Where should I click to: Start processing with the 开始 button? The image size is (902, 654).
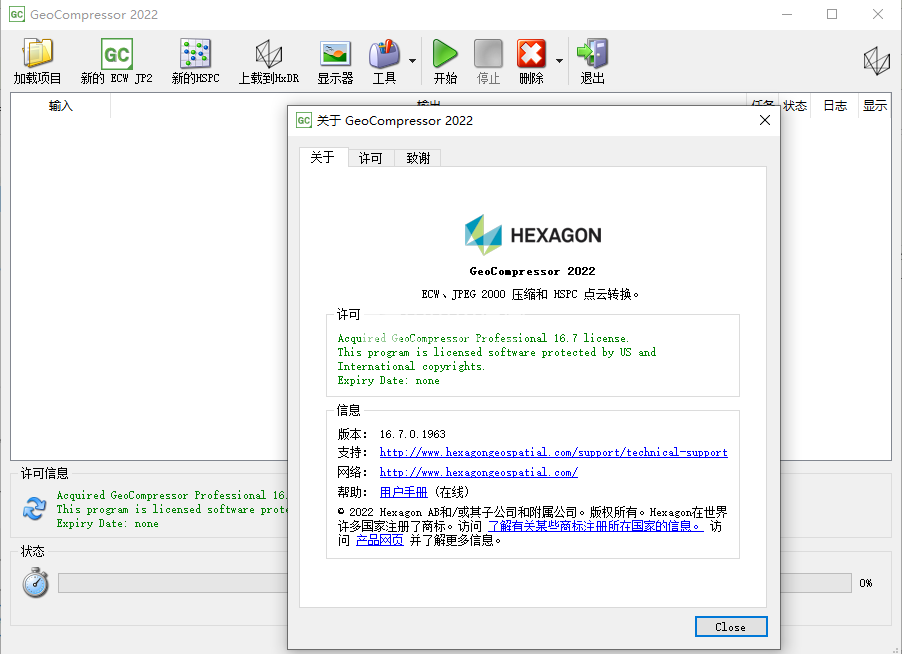click(445, 61)
